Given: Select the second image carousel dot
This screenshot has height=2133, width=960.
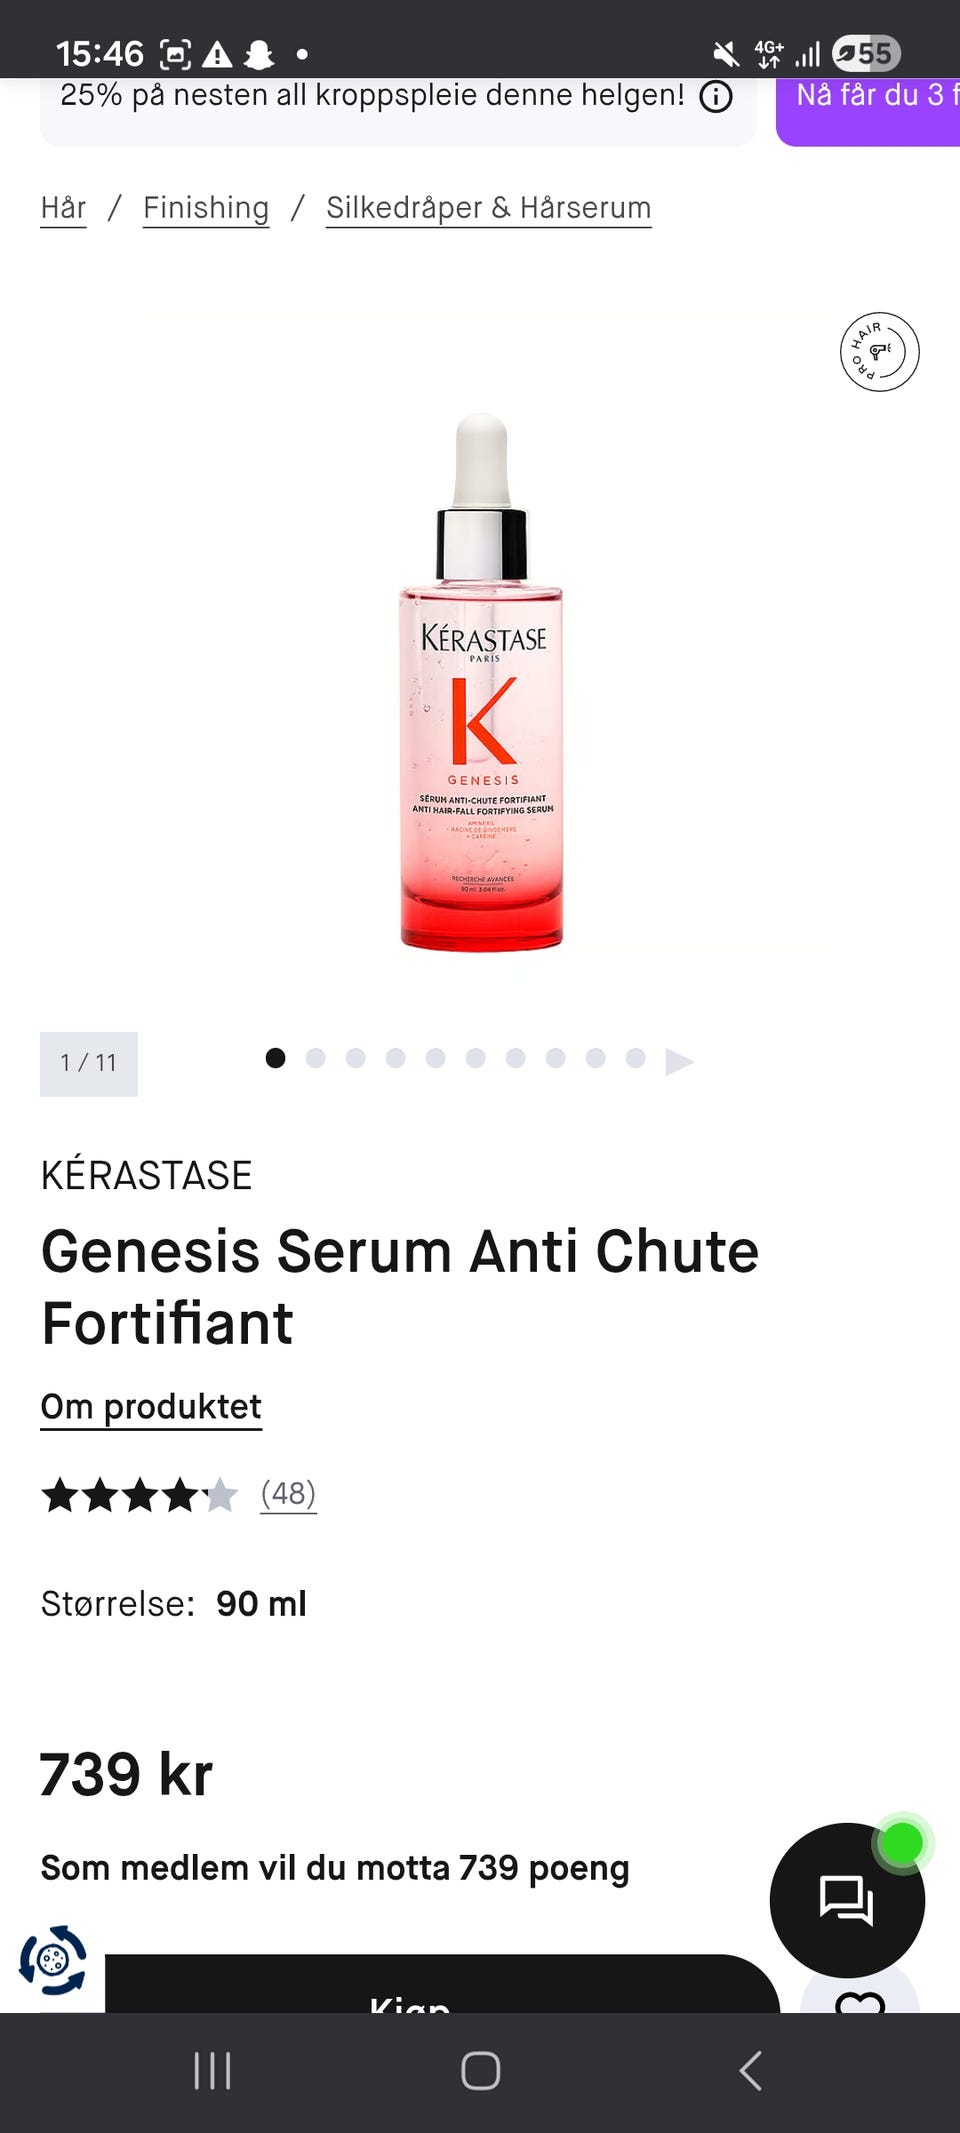Looking at the screenshot, I should pos(315,1058).
